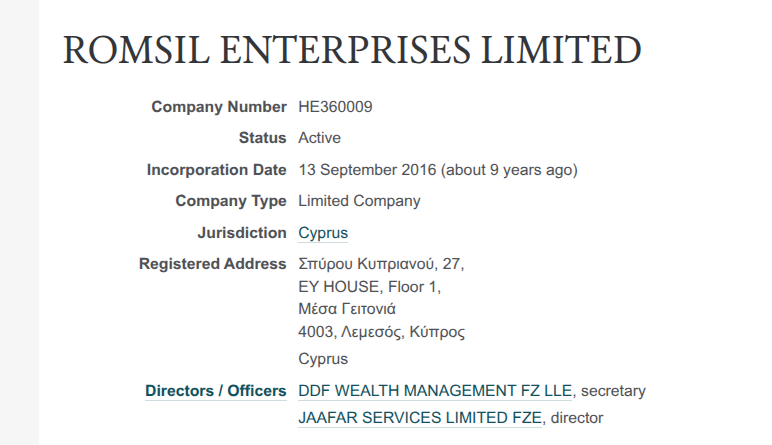This screenshot has height=445, width=772.
Task: Open the Directors / Officers link
Action: click(x=215, y=391)
